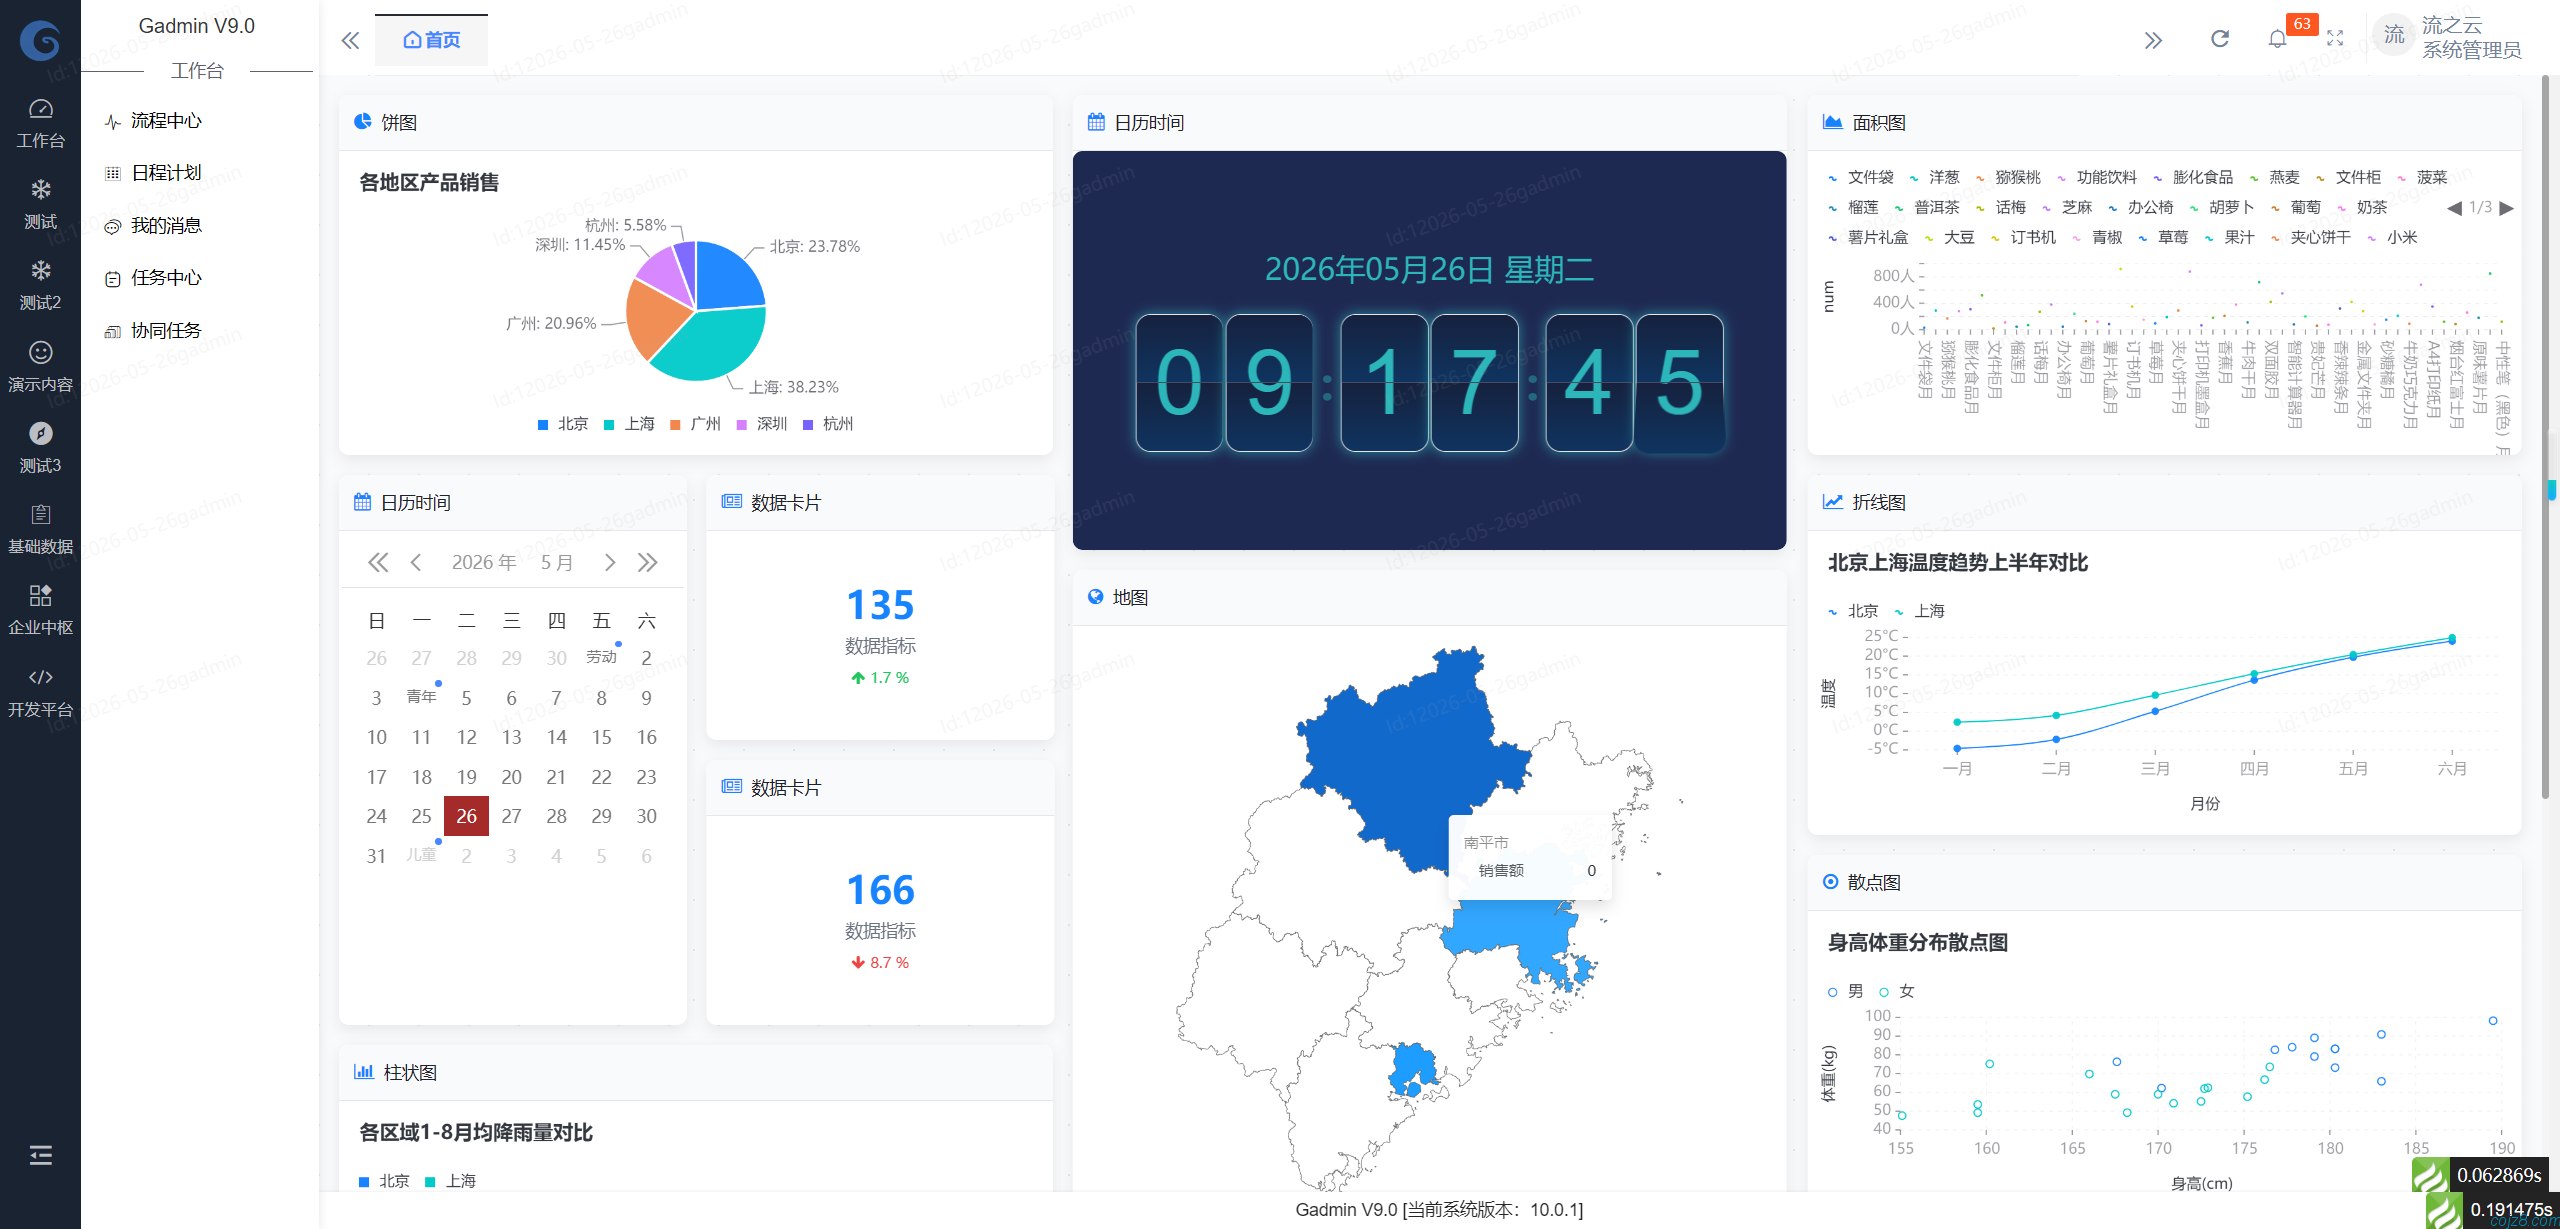Go to the next year in the calendar
The image size is (2560, 1229).
[x=648, y=562]
